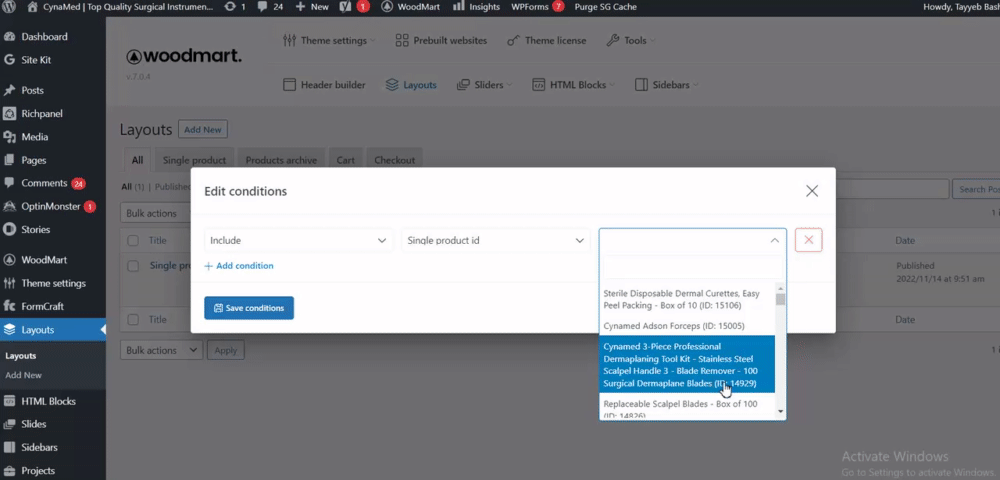Image resolution: width=1000 pixels, height=480 pixels.
Task: Select Sterile Disposable Dermal Curettes option
Action: 688,300
